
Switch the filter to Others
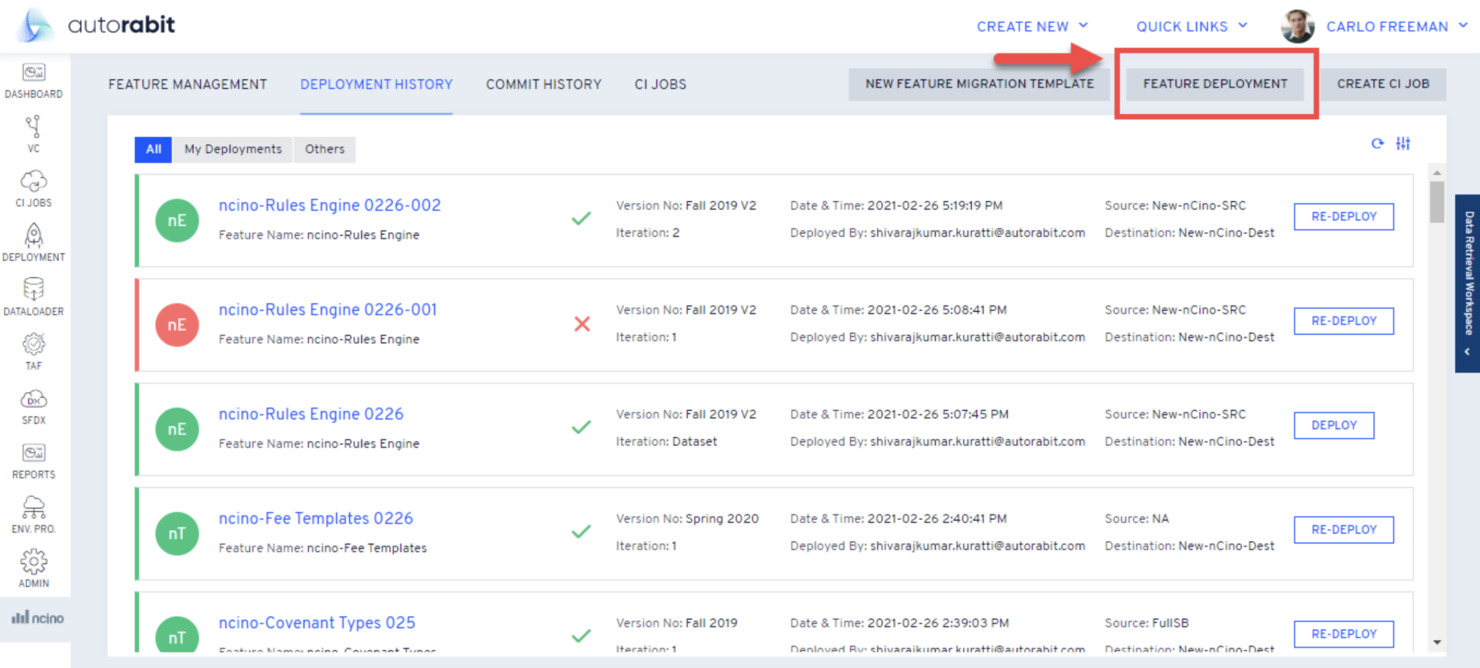click(x=324, y=148)
